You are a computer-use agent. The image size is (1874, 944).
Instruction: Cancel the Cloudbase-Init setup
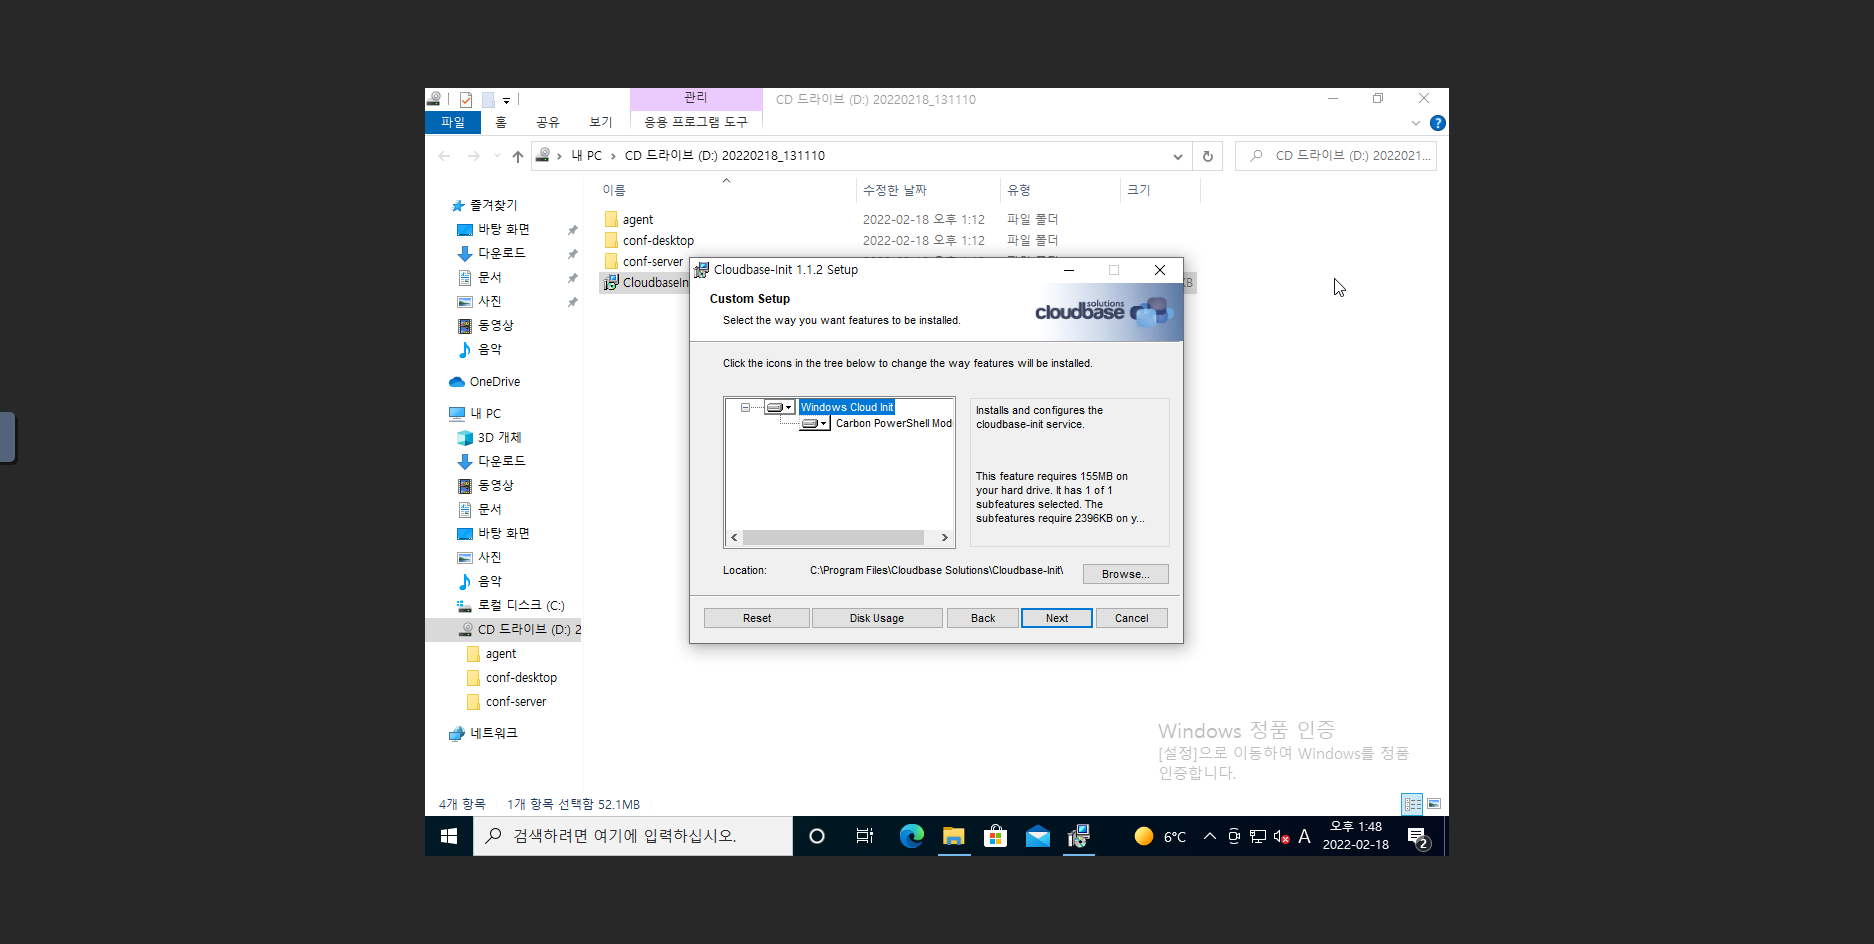coord(1132,618)
